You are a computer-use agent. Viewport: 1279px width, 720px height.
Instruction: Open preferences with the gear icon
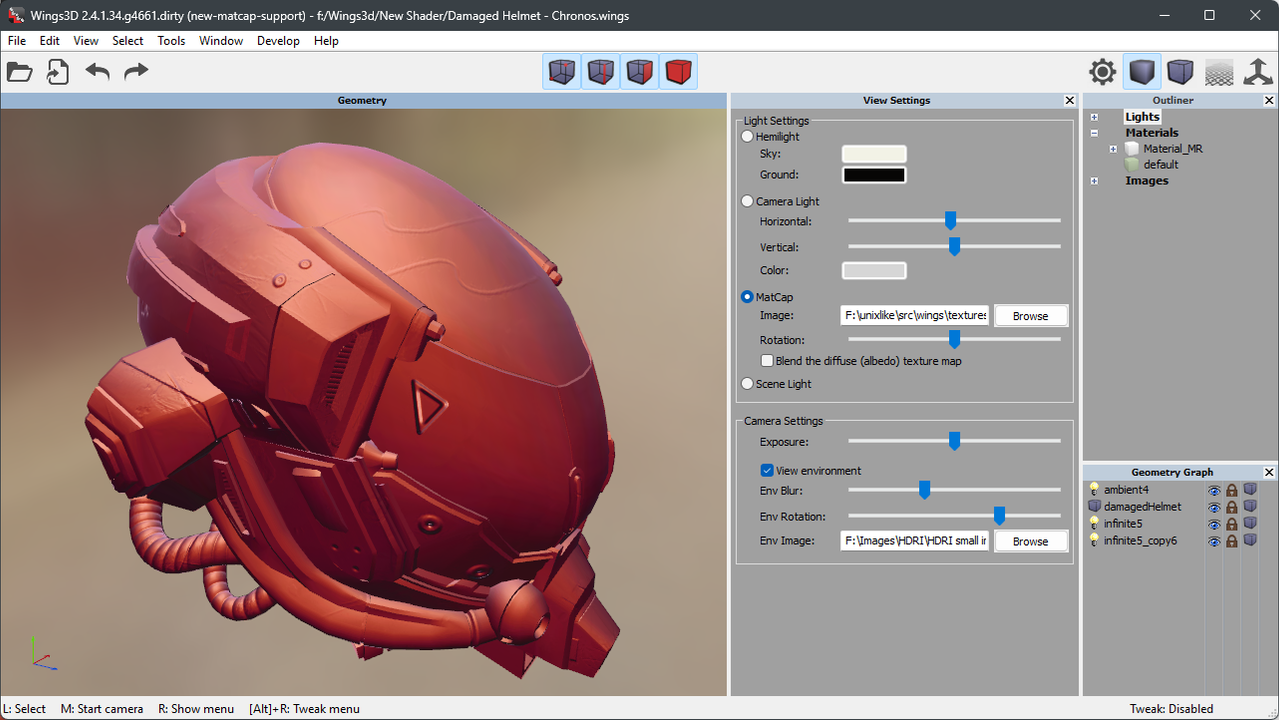[x=1103, y=72]
